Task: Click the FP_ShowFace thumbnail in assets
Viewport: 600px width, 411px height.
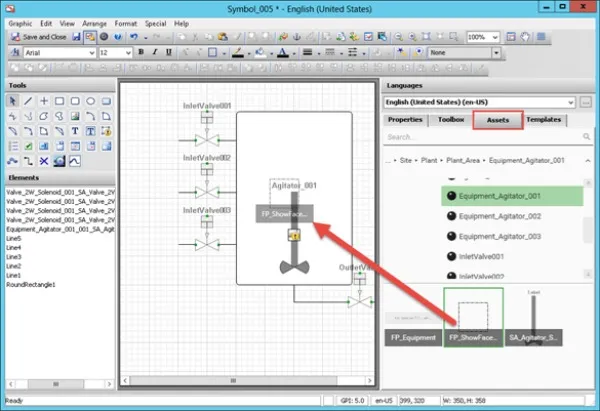Action: 474,316
